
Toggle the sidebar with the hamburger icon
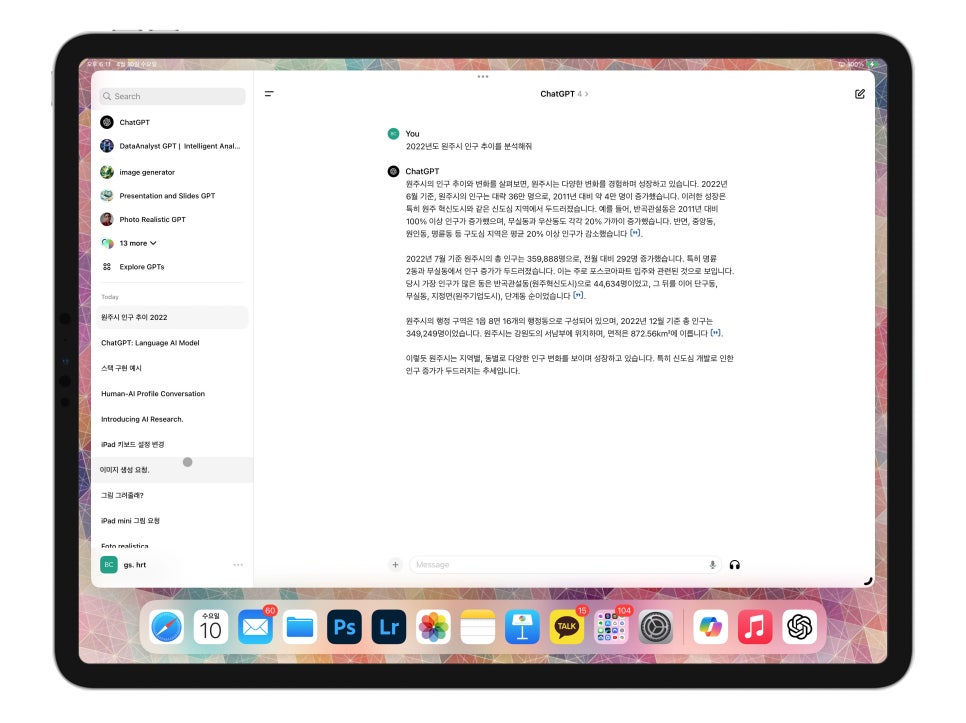[269, 94]
